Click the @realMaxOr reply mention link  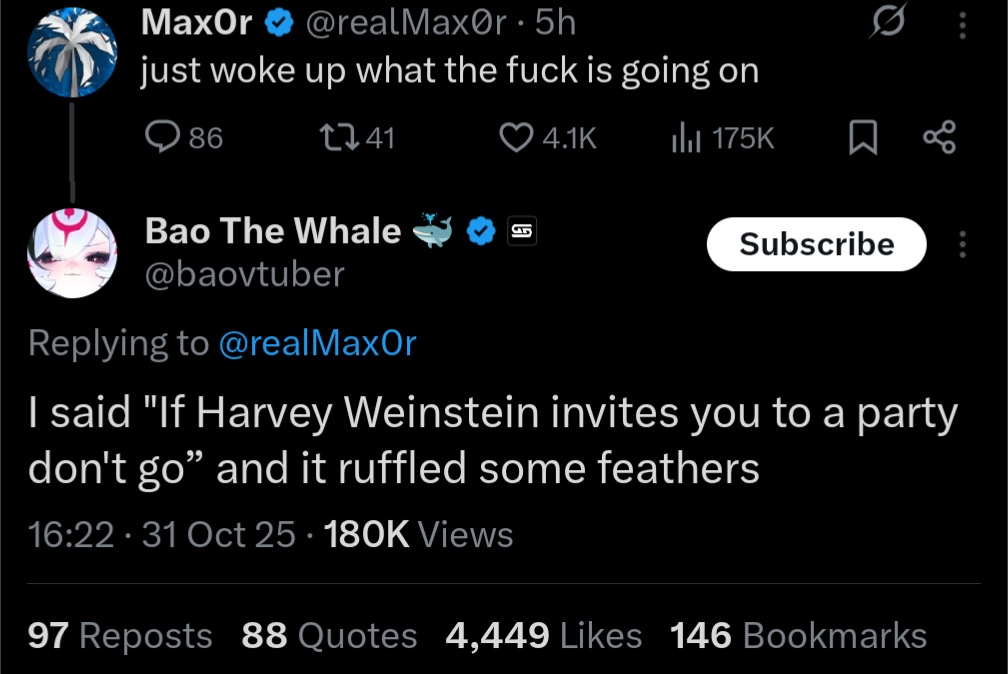(x=316, y=343)
